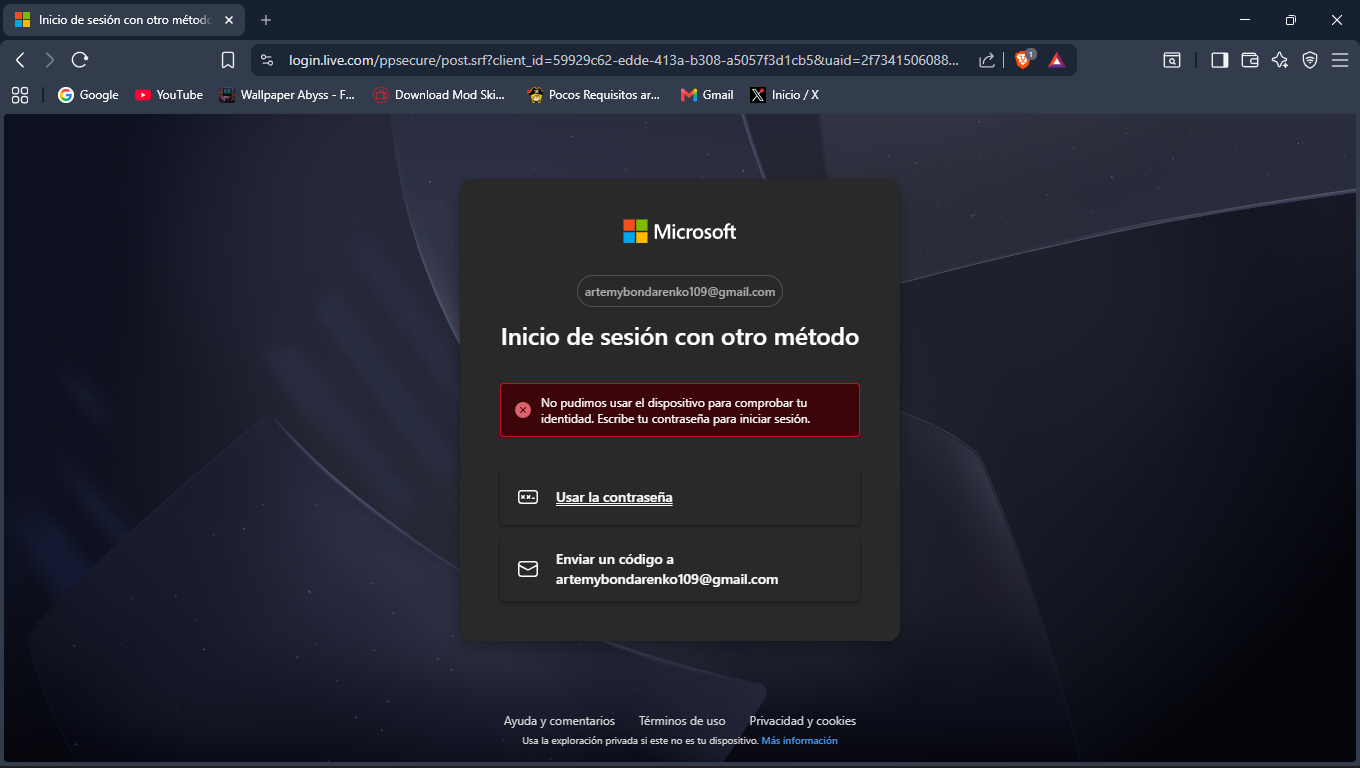The height and width of the screenshot is (768, 1360).
Task: Open Brave Shields lion icon
Action: [1024, 60]
